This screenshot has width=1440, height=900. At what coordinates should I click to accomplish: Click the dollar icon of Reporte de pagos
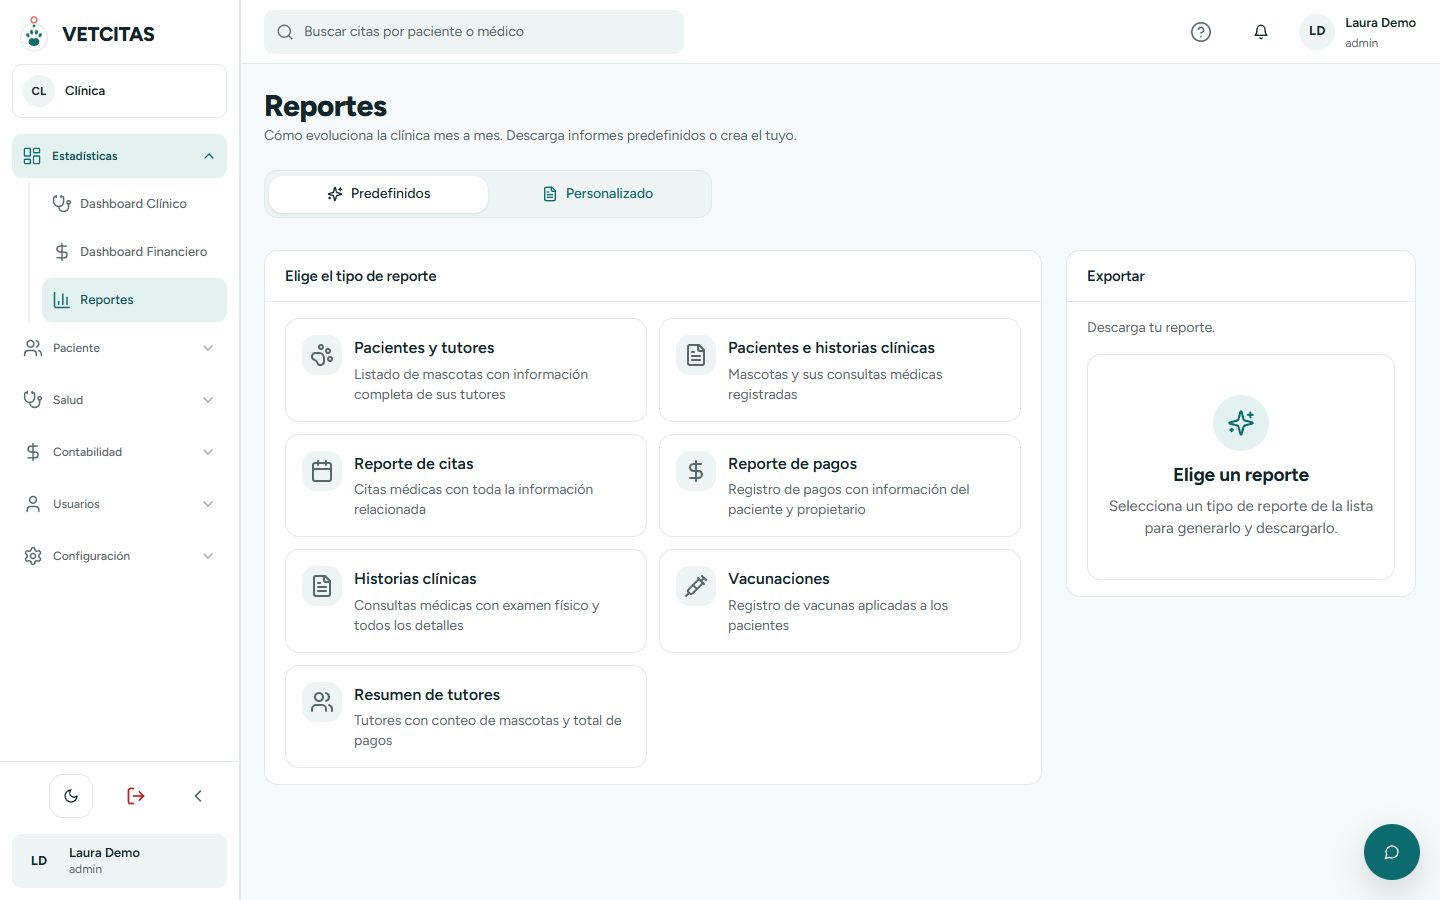pos(696,471)
